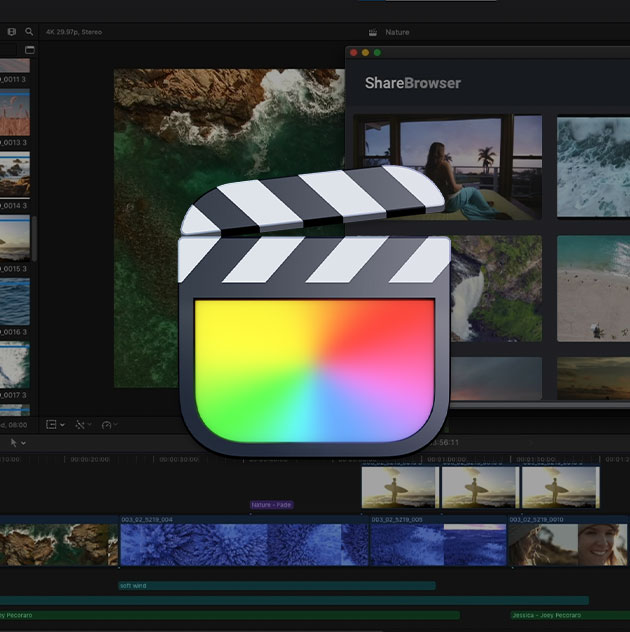The height and width of the screenshot is (632, 630).
Task: Select the rocky coastline clip in the timeline
Action: tap(59, 541)
